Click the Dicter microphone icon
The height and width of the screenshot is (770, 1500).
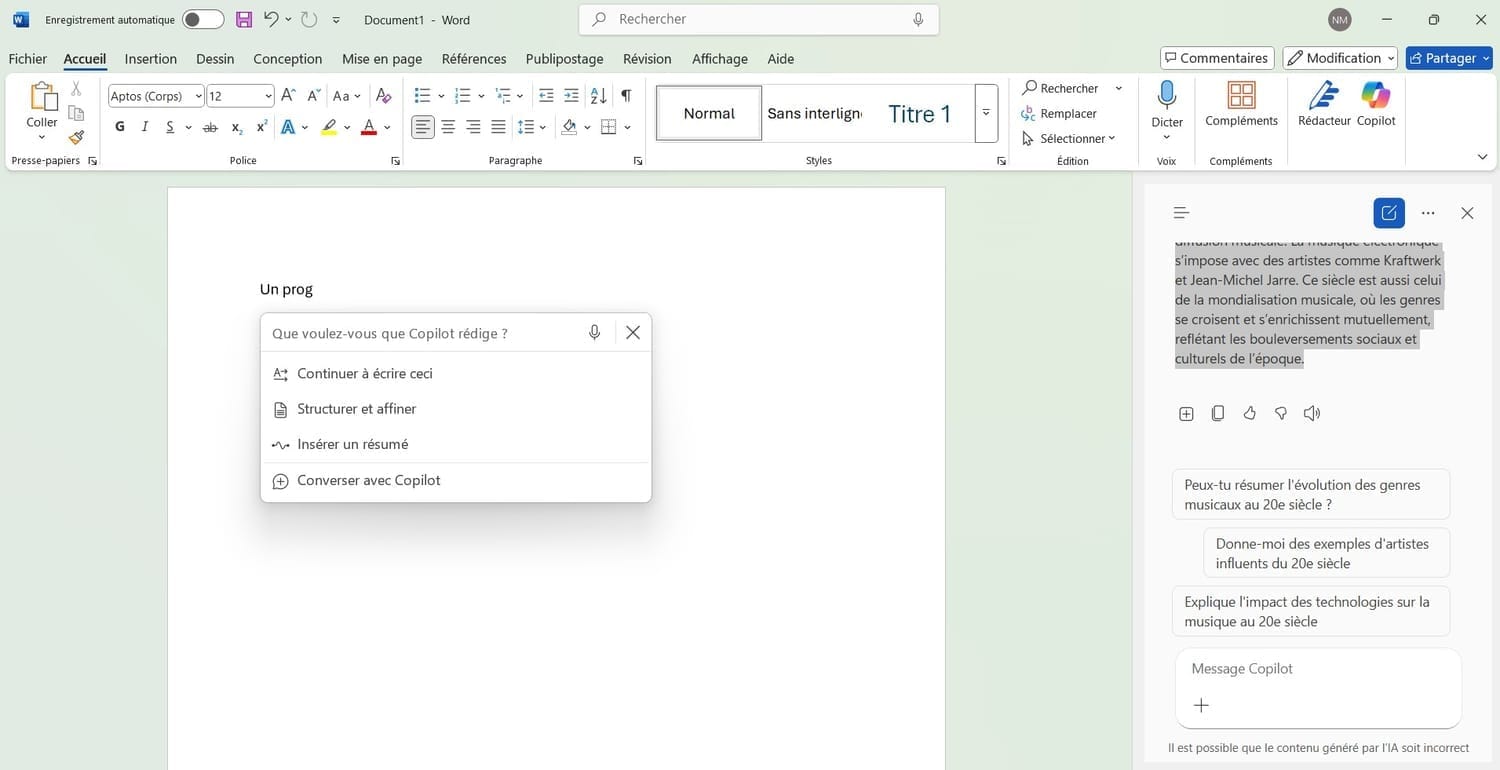[x=1166, y=96]
